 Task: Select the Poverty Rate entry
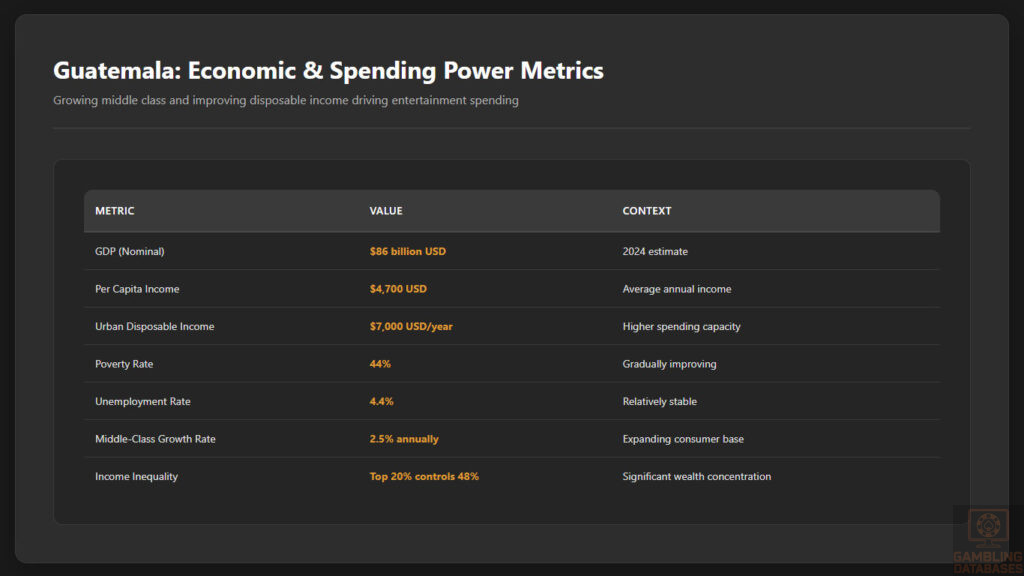coord(124,364)
